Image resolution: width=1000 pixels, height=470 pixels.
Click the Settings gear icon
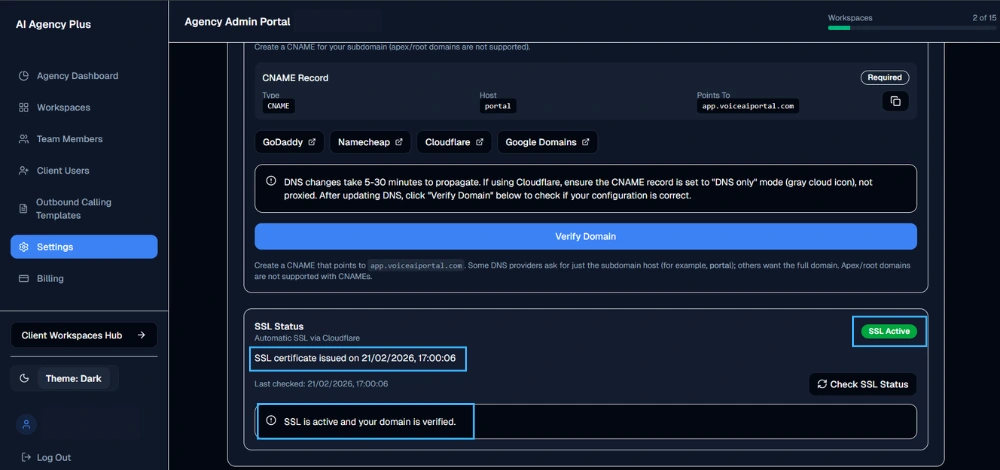click(24, 247)
